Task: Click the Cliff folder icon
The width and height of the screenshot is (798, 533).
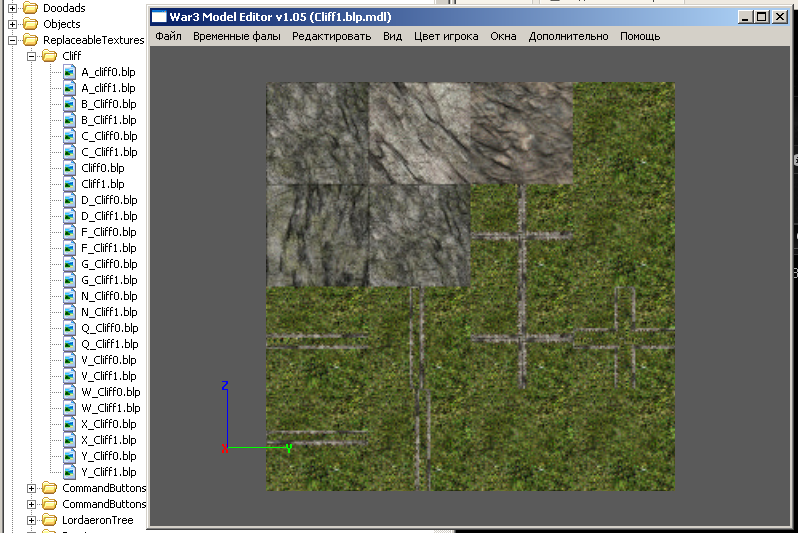Action: tap(49, 55)
